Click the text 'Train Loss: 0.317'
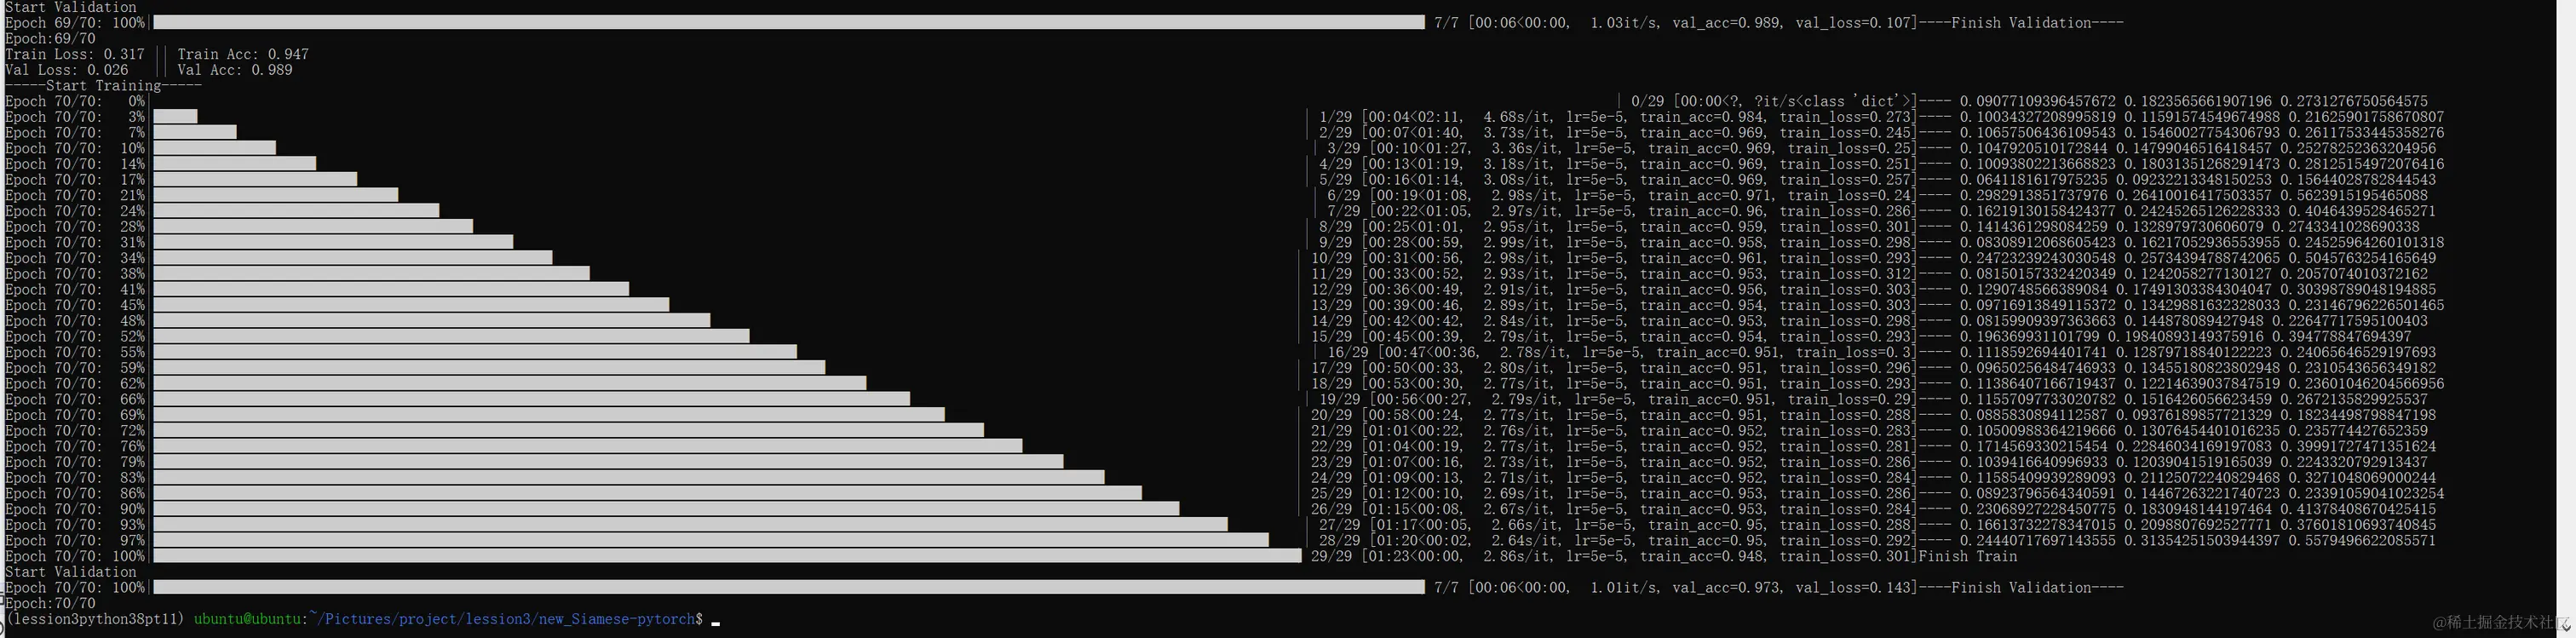 click(x=75, y=54)
